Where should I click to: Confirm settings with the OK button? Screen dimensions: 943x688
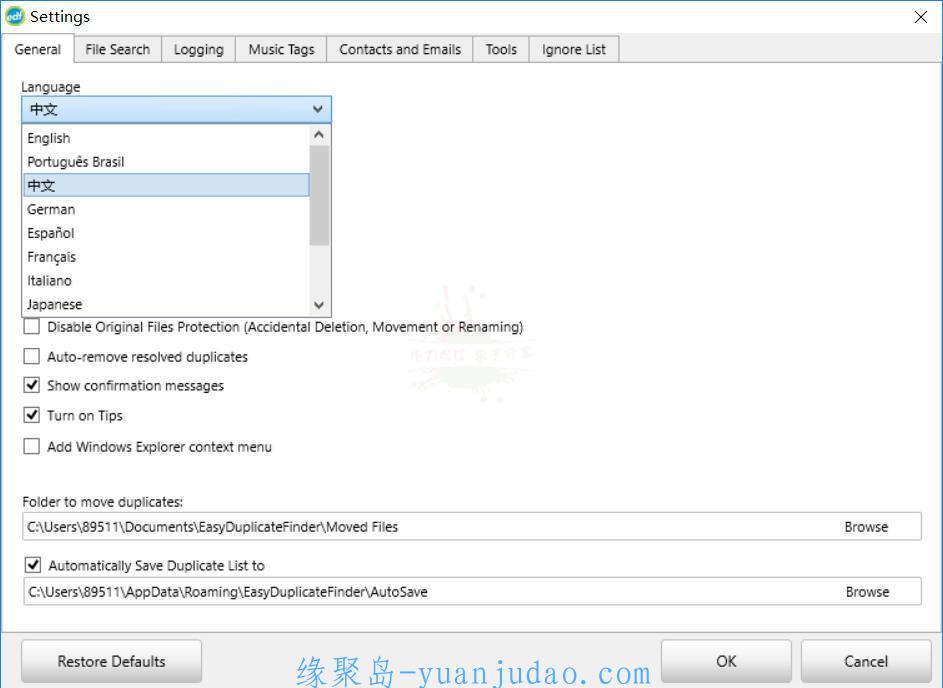[726, 662]
